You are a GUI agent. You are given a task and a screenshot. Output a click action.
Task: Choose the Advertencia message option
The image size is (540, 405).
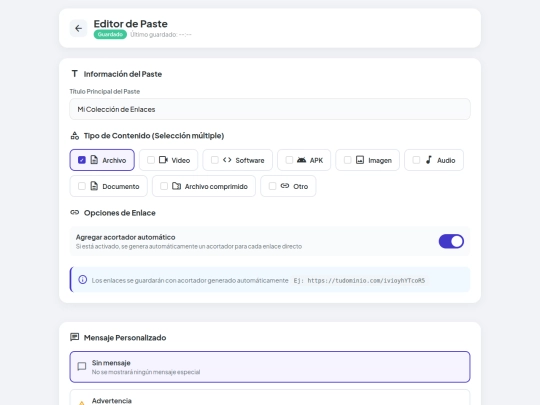click(270, 397)
